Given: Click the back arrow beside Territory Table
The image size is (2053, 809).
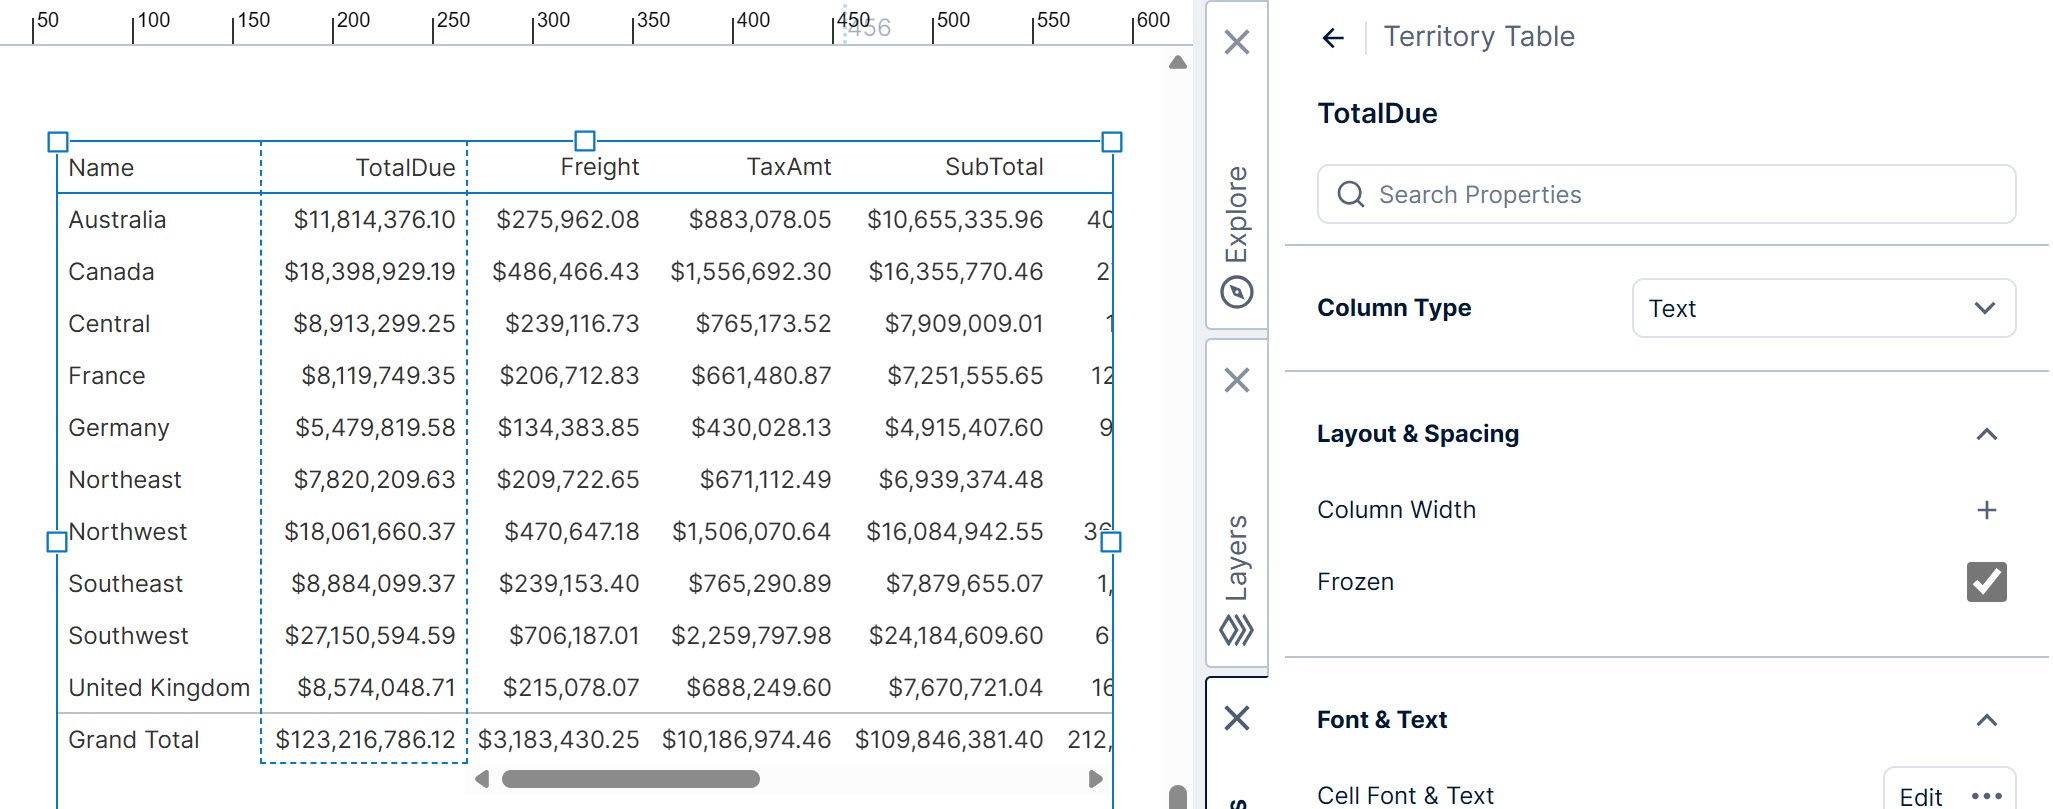Looking at the screenshot, I should click(1332, 38).
